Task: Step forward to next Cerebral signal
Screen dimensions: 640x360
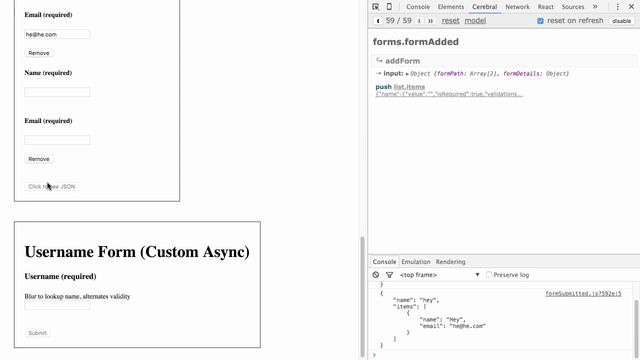Action: pos(419,21)
